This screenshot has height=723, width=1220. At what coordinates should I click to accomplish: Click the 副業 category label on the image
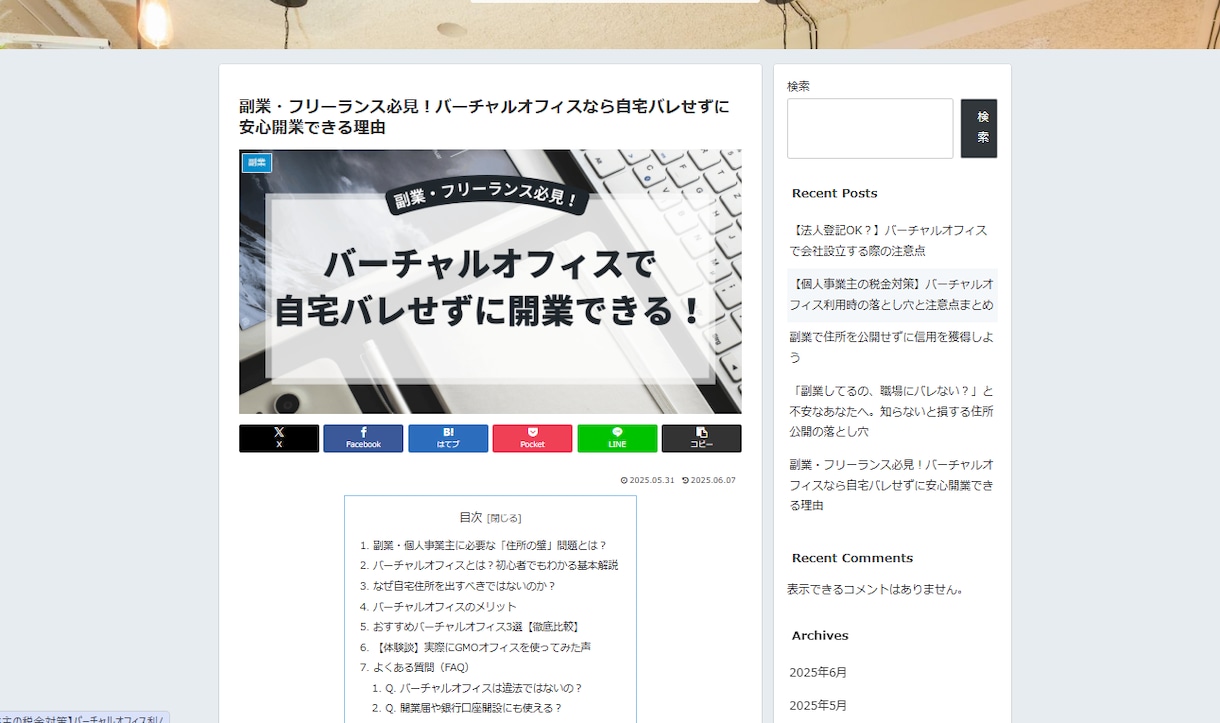coord(257,162)
